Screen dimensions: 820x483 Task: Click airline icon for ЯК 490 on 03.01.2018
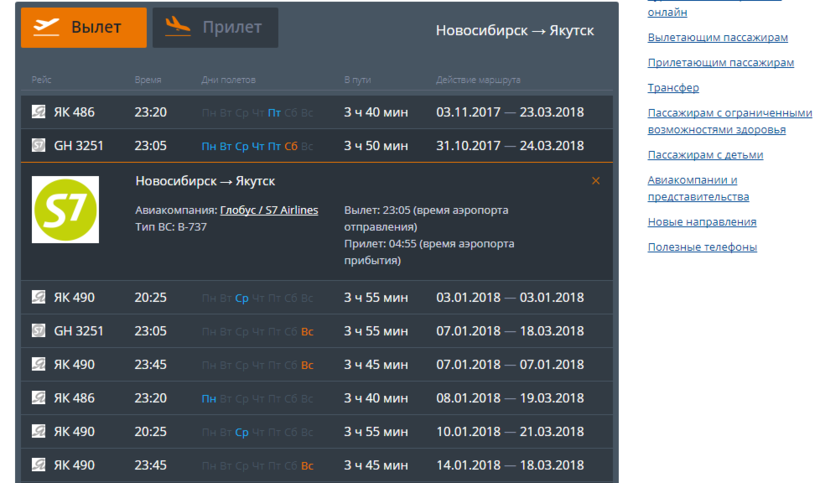39,298
